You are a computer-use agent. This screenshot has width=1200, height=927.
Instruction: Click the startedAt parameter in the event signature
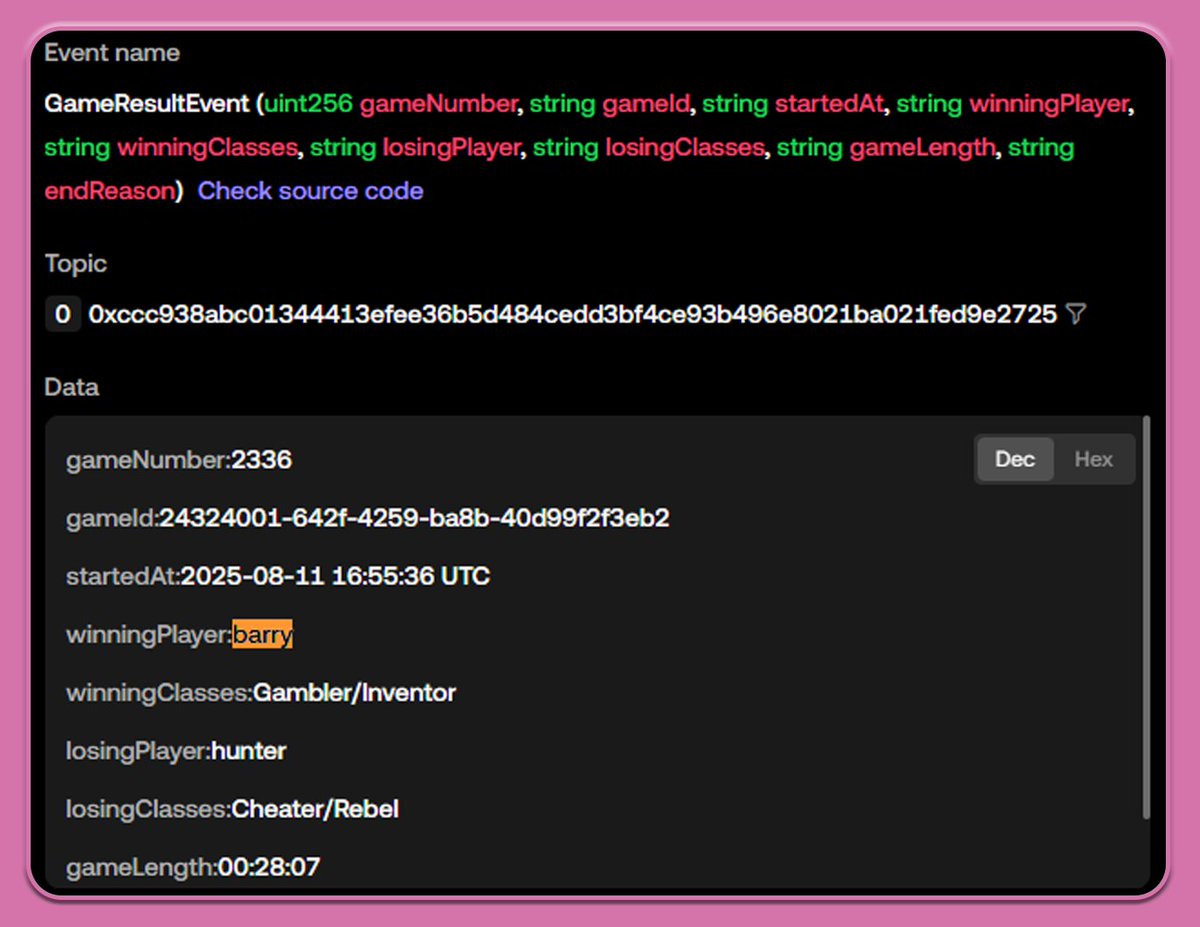click(829, 104)
